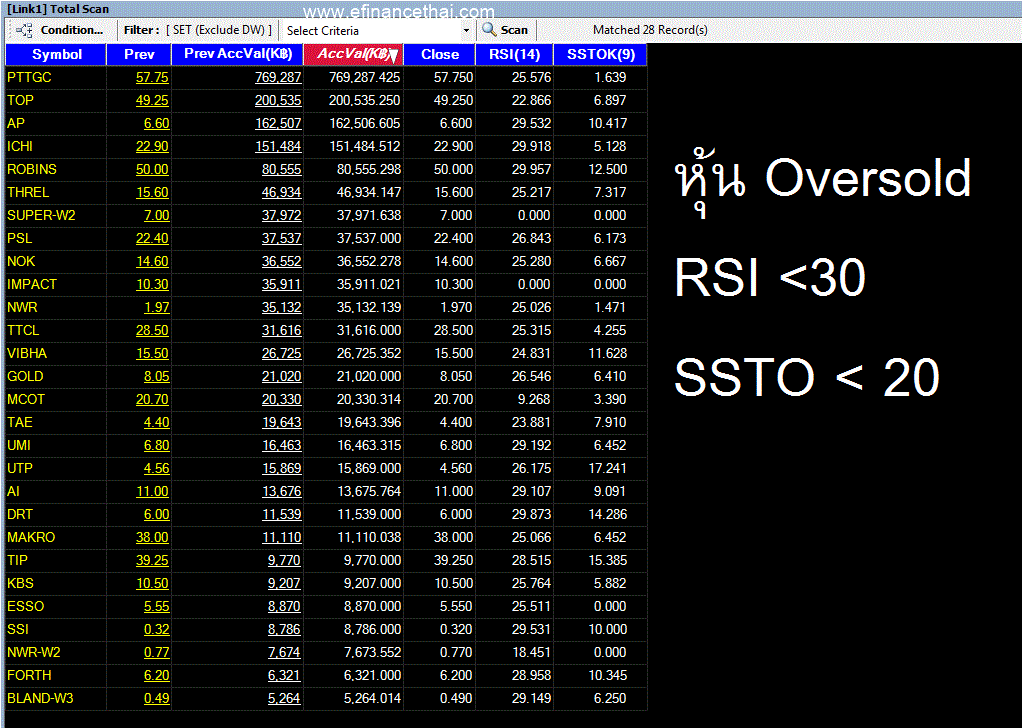Sort by the Symbol column header
Viewport: 1022px width, 728px height.
(56, 54)
